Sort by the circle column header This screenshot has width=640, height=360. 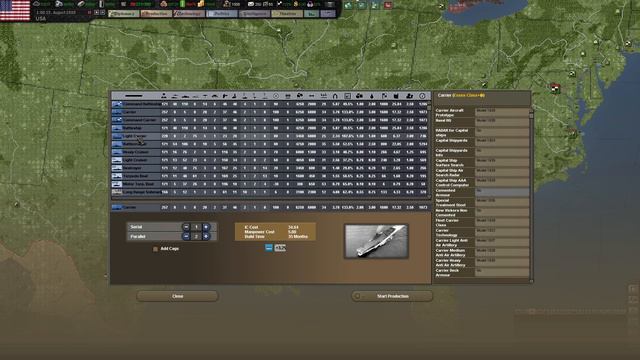click(276, 96)
